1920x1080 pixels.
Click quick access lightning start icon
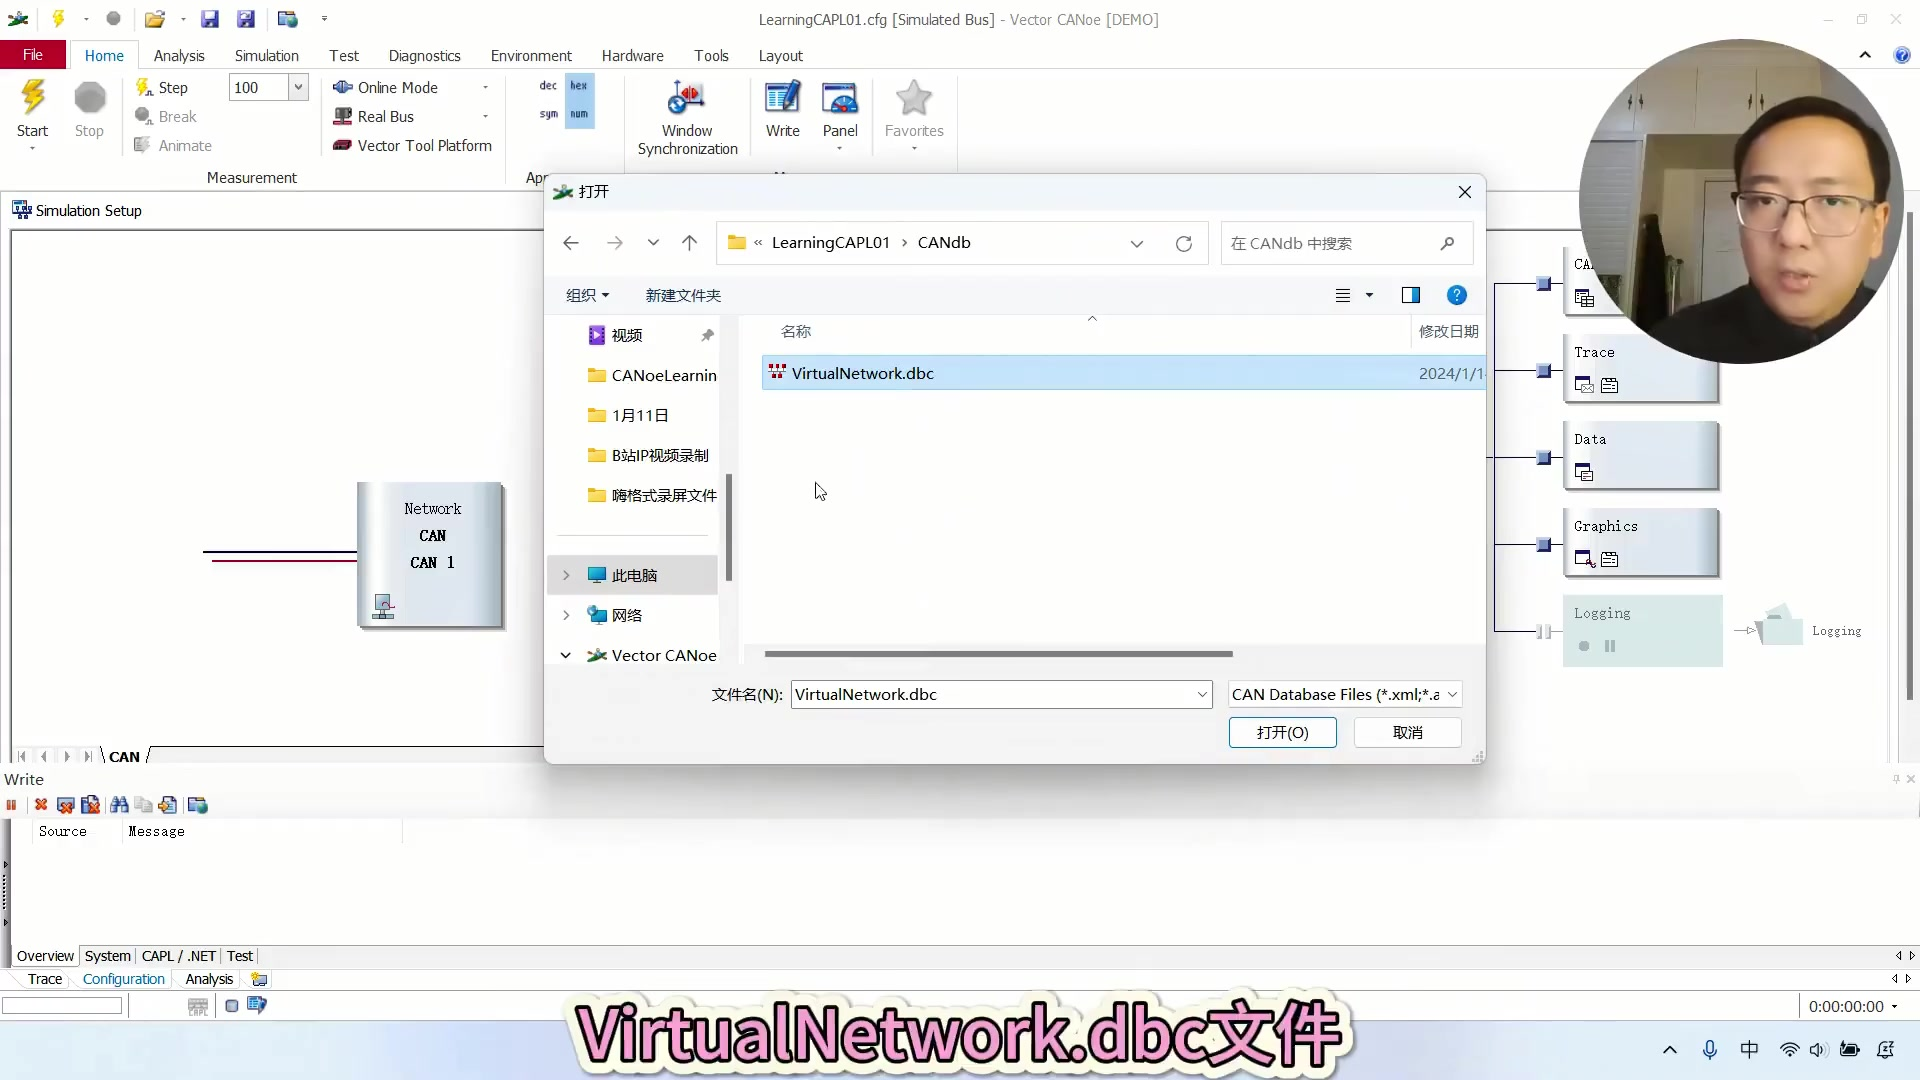58,18
